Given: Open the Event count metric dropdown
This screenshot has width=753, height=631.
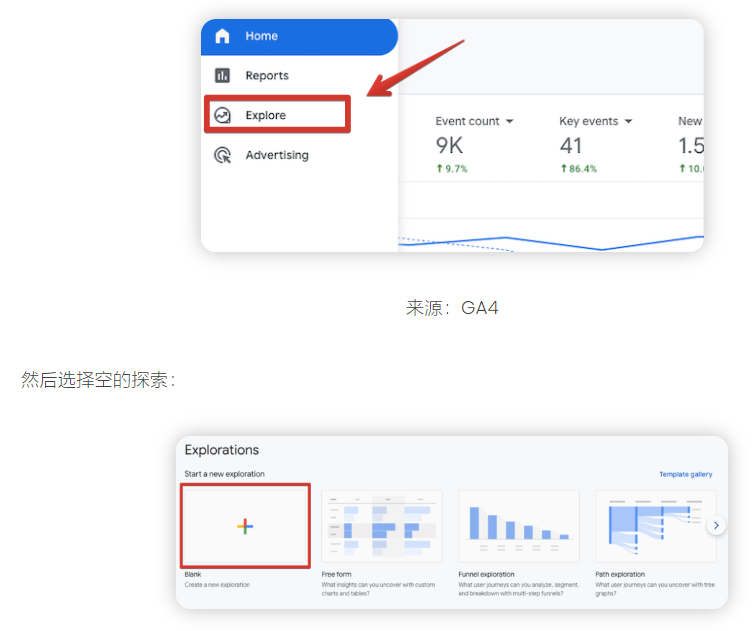Looking at the screenshot, I should tap(509, 122).
